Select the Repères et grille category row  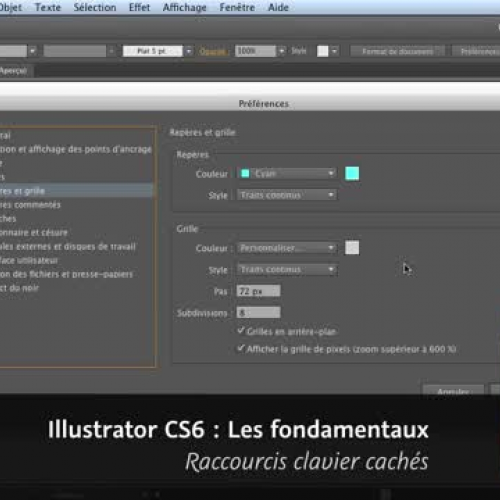tap(76, 191)
